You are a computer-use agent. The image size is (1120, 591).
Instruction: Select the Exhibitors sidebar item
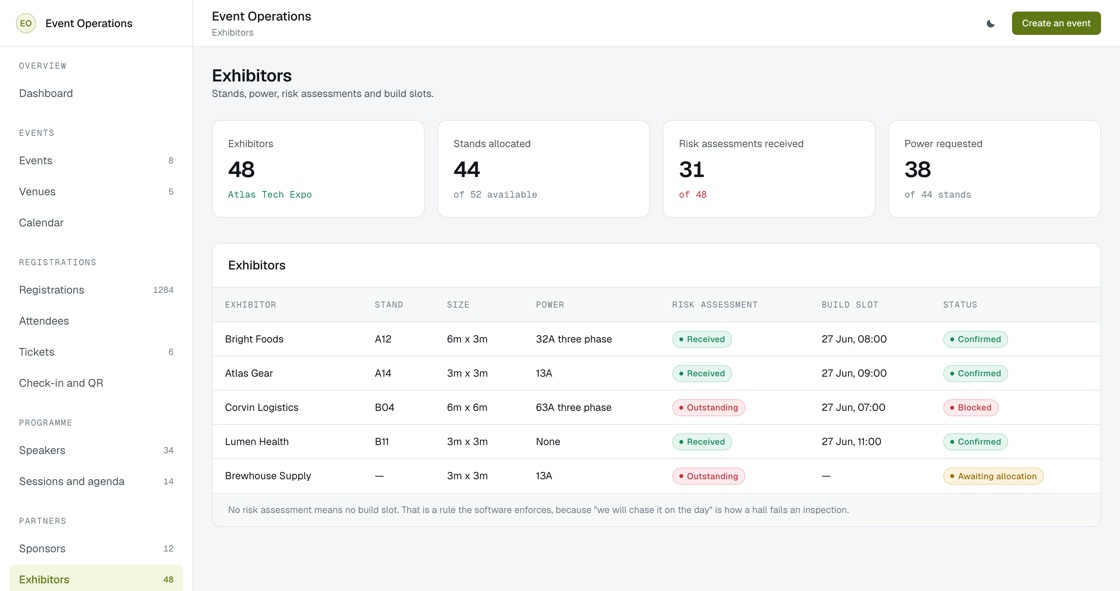[x=96, y=580]
